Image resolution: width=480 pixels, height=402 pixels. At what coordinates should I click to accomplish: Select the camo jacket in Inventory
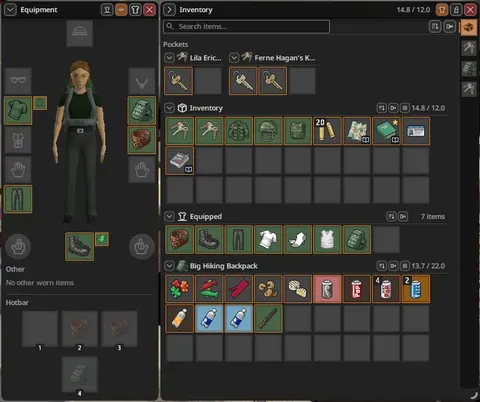click(x=239, y=131)
